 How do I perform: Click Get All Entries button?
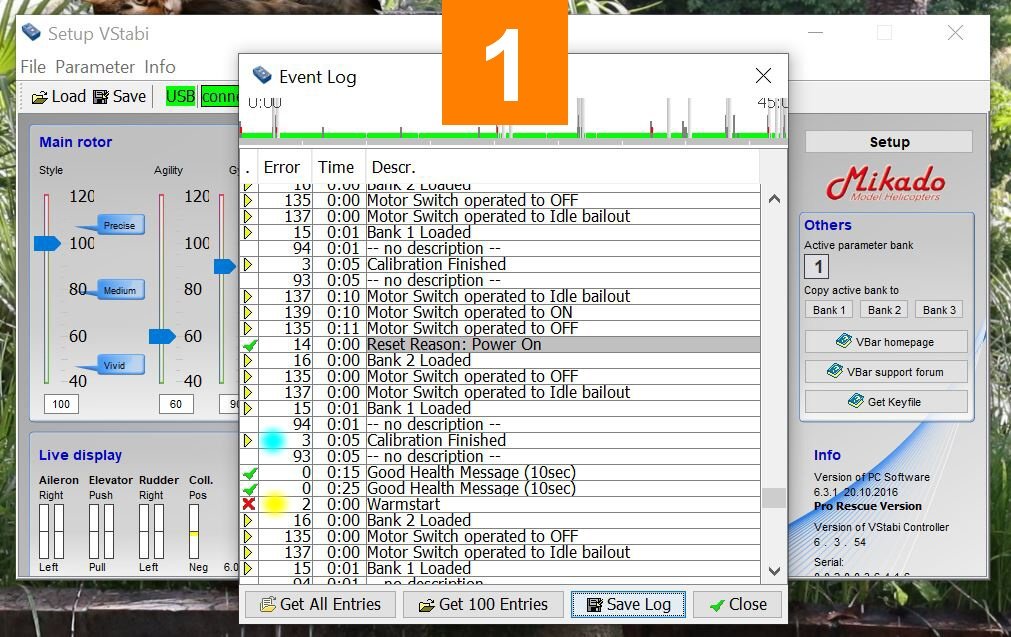[320, 604]
